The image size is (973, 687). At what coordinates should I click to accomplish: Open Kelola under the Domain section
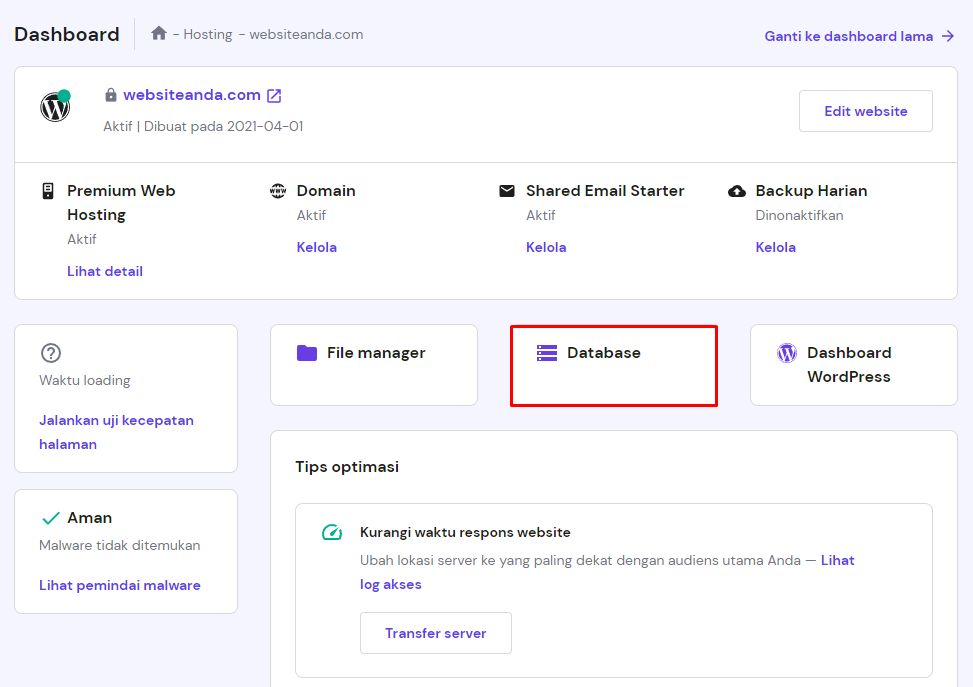pyautogui.click(x=316, y=247)
